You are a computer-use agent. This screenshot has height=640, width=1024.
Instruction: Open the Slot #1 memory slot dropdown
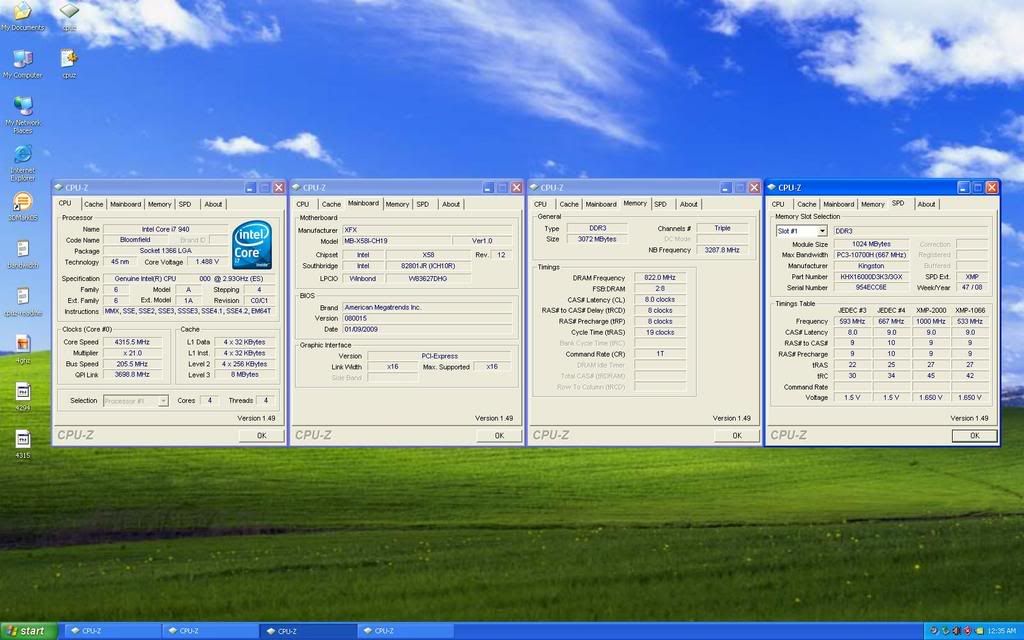822,231
